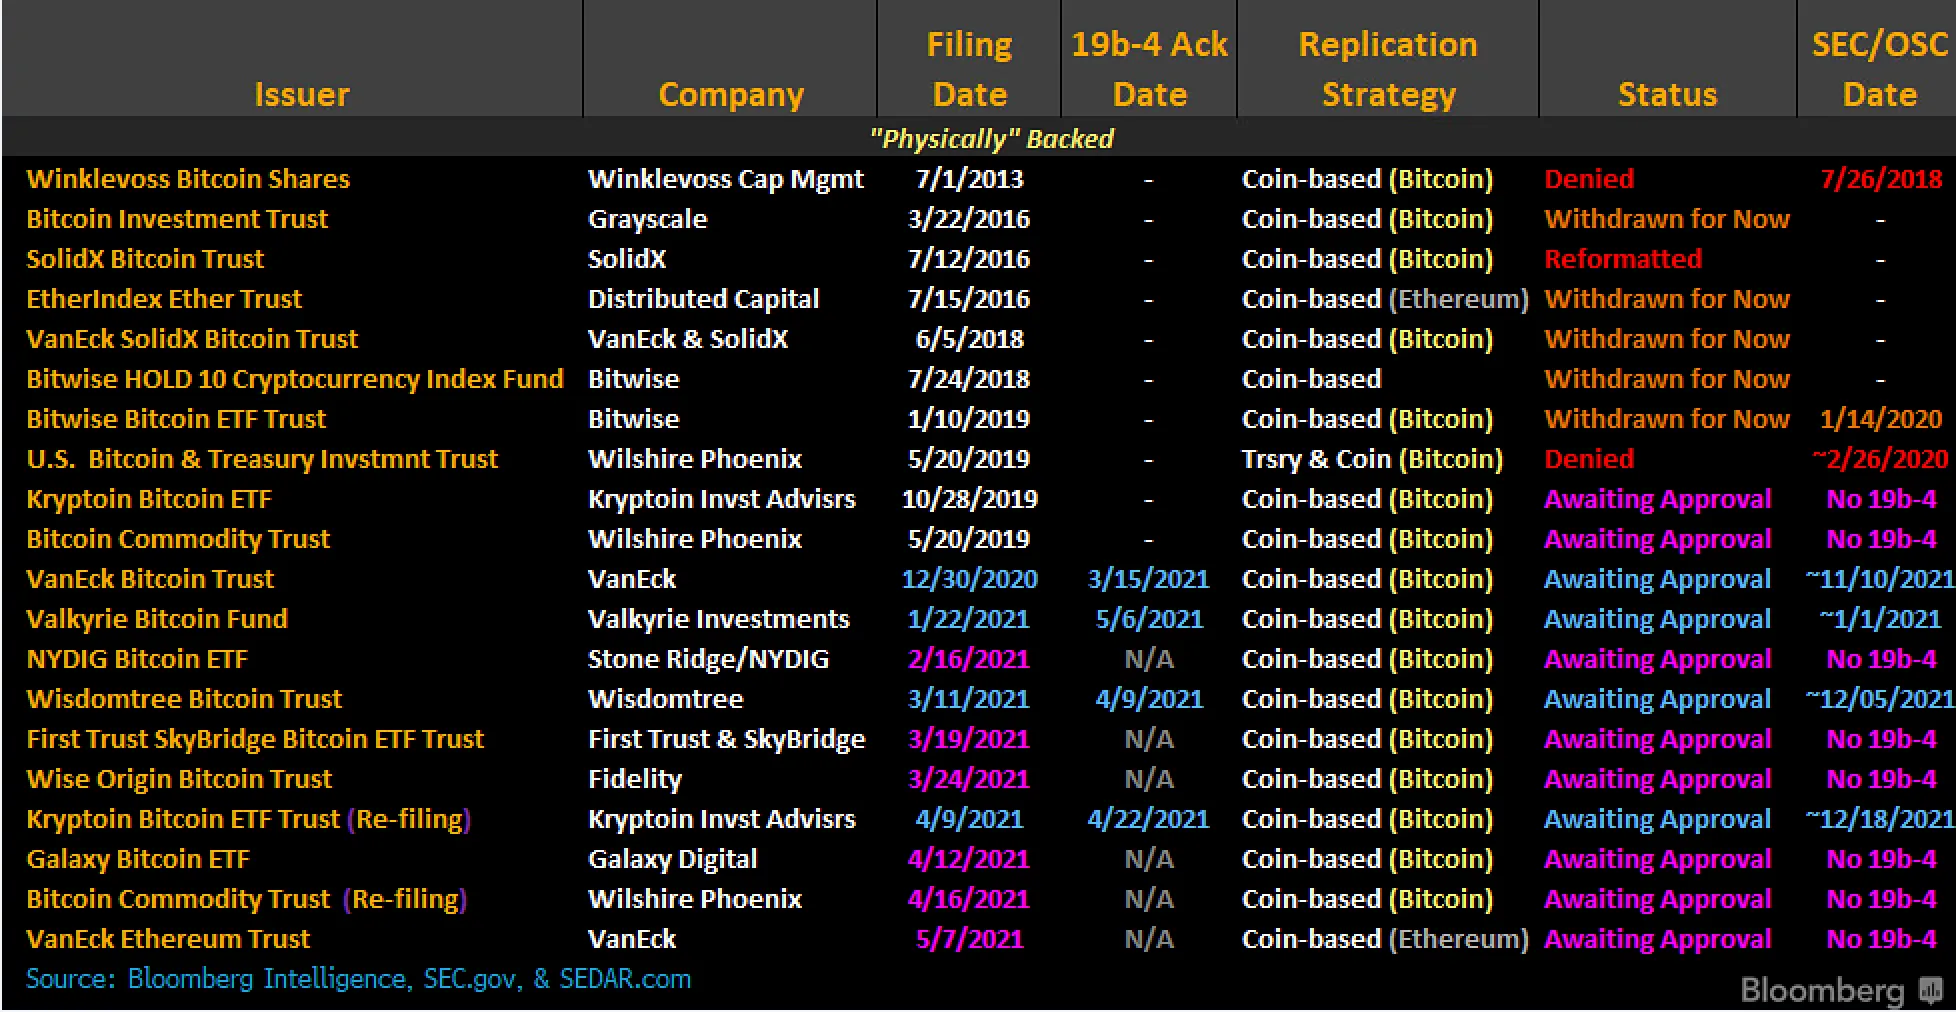Viewport: 1956px width, 1012px height.
Task: Click the Reformatted status for SolidX
Action: (1623, 259)
